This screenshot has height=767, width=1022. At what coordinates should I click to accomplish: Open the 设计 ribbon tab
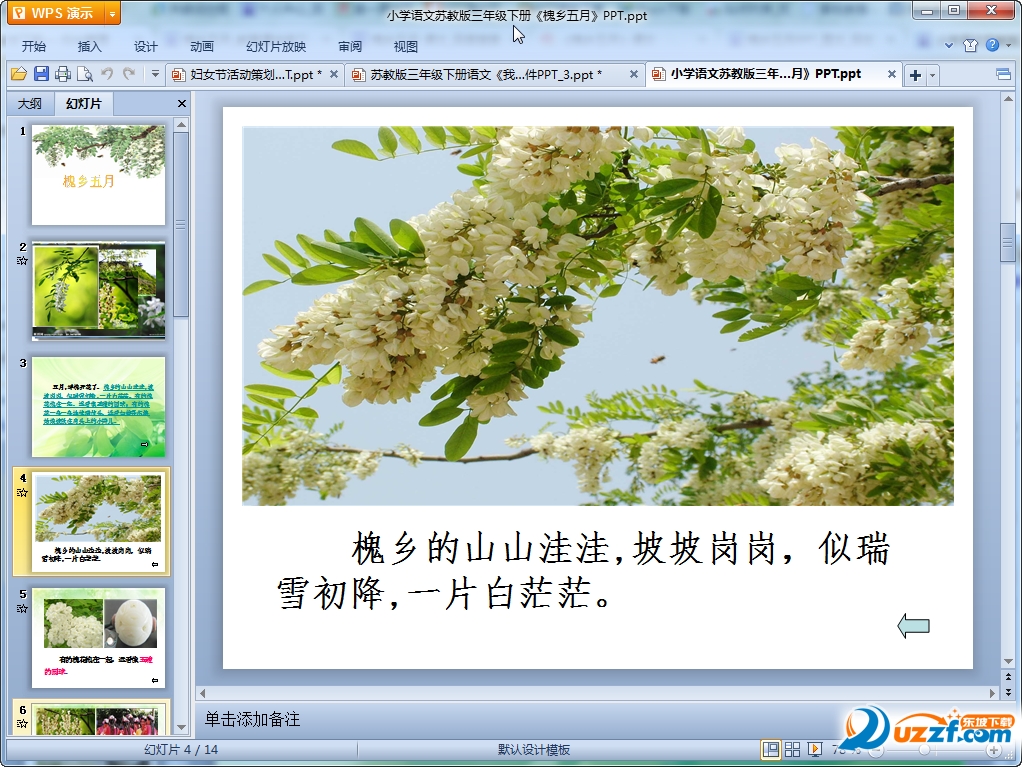click(145, 46)
